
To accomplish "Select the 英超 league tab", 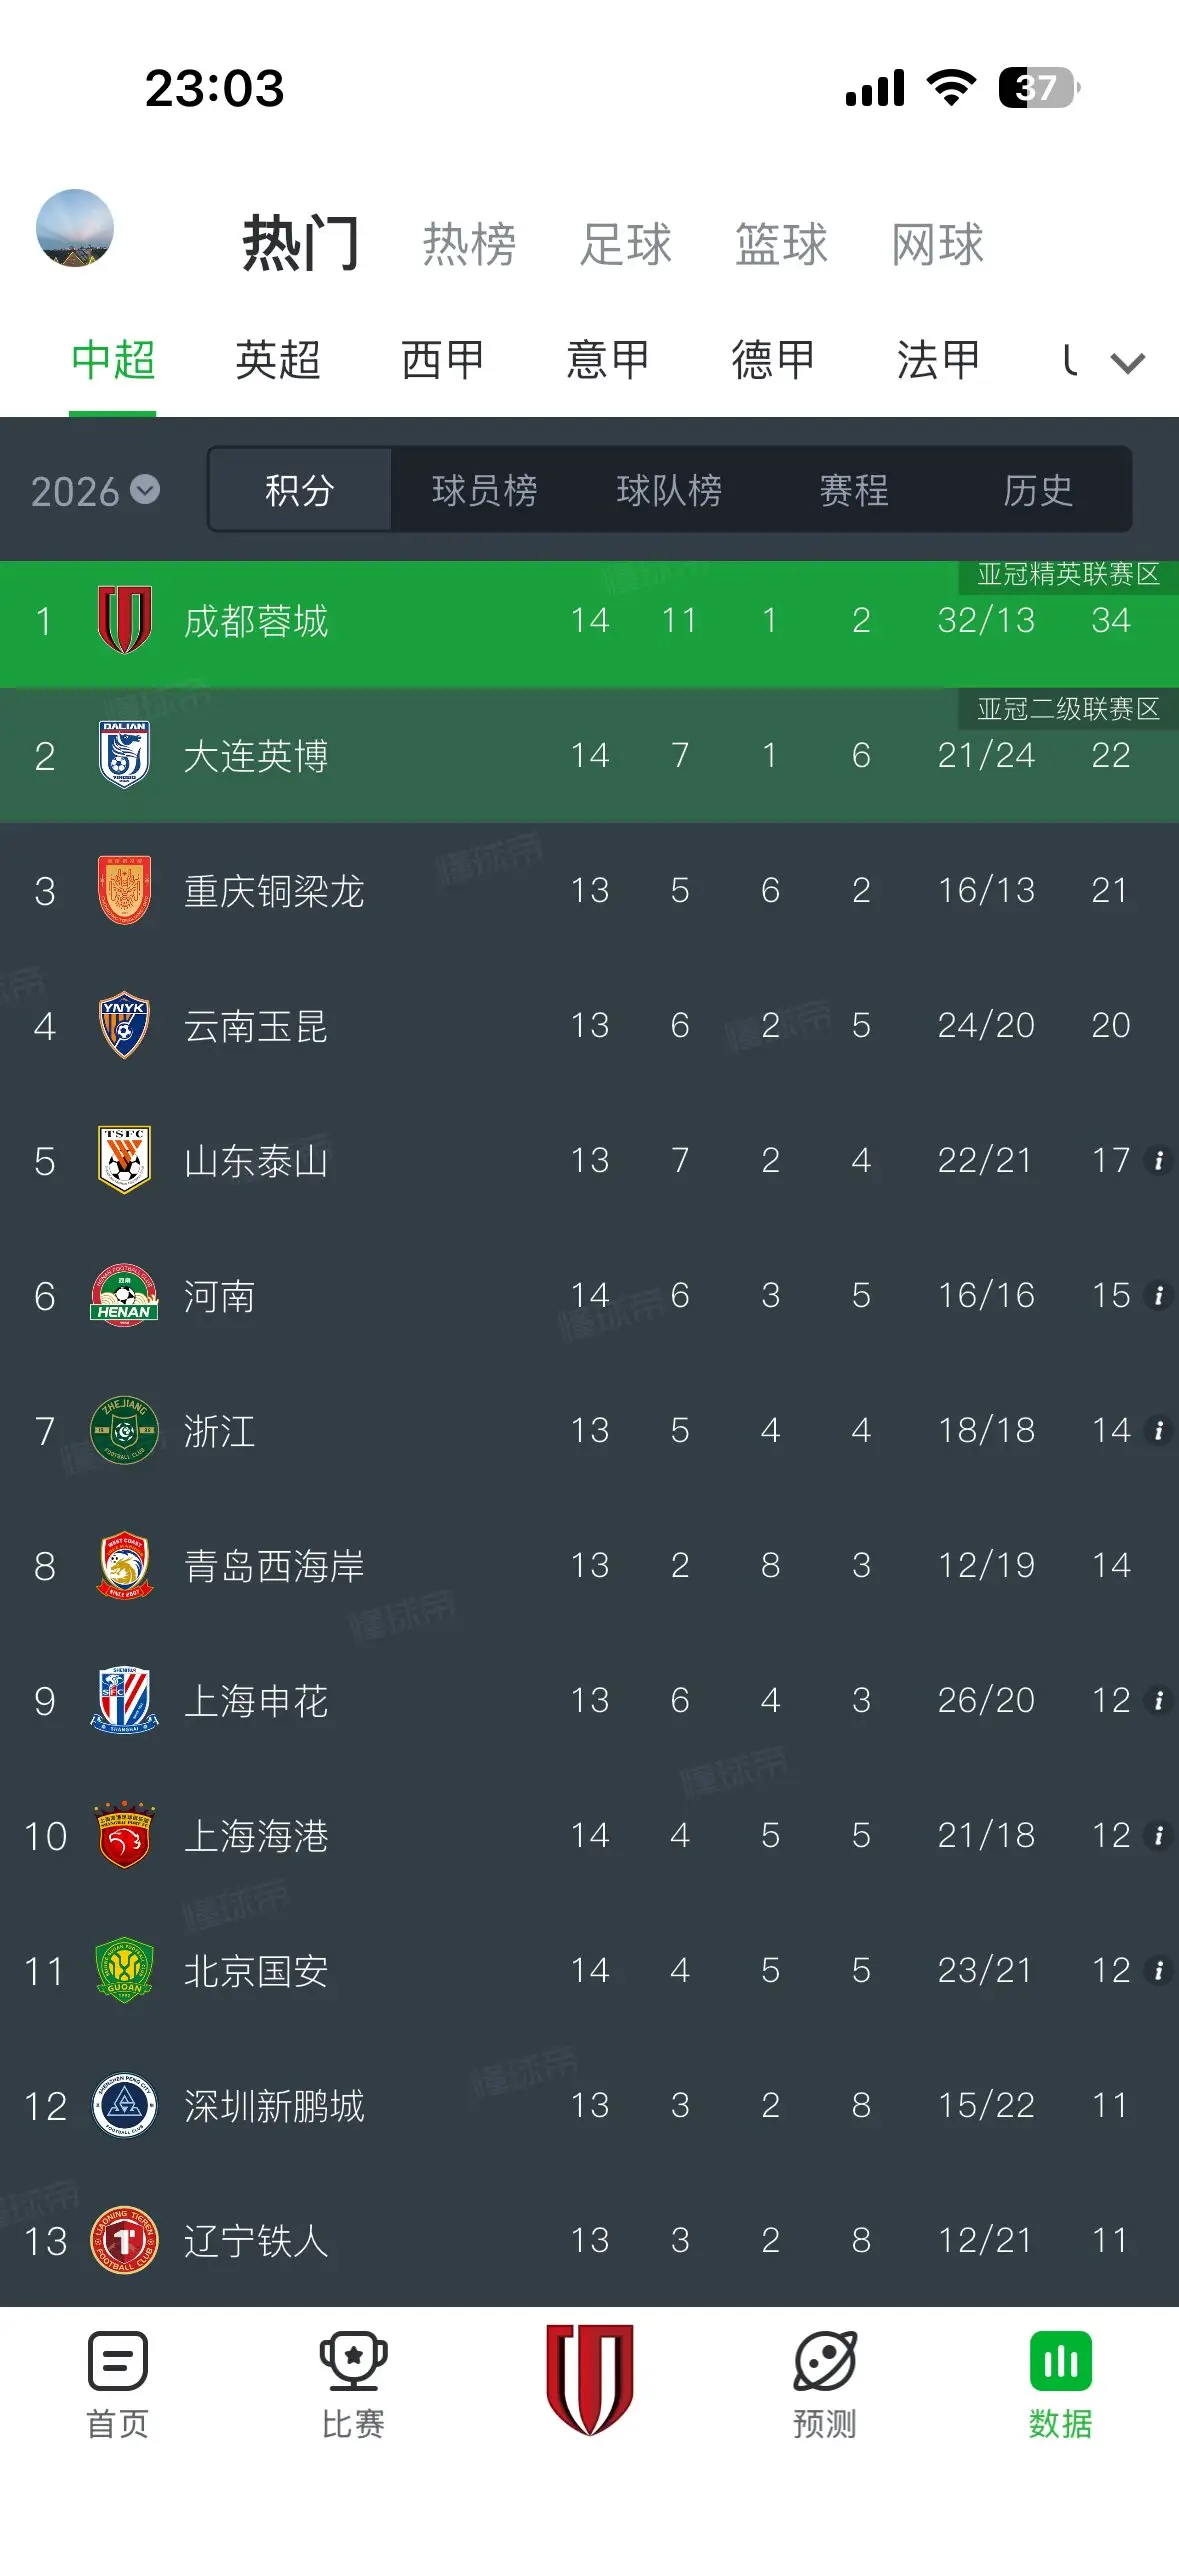I will click(278, 360).
